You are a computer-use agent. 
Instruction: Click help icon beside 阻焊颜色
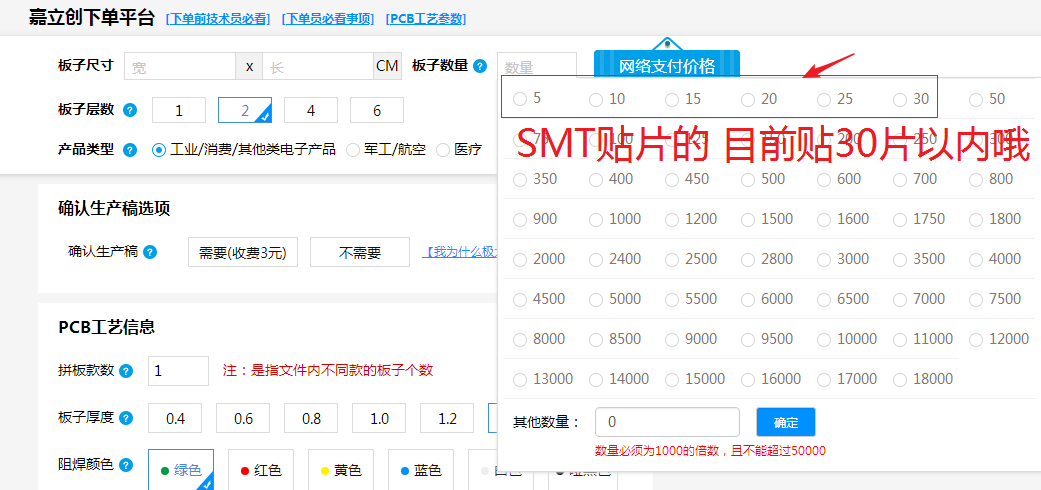[x=126, y=465]
